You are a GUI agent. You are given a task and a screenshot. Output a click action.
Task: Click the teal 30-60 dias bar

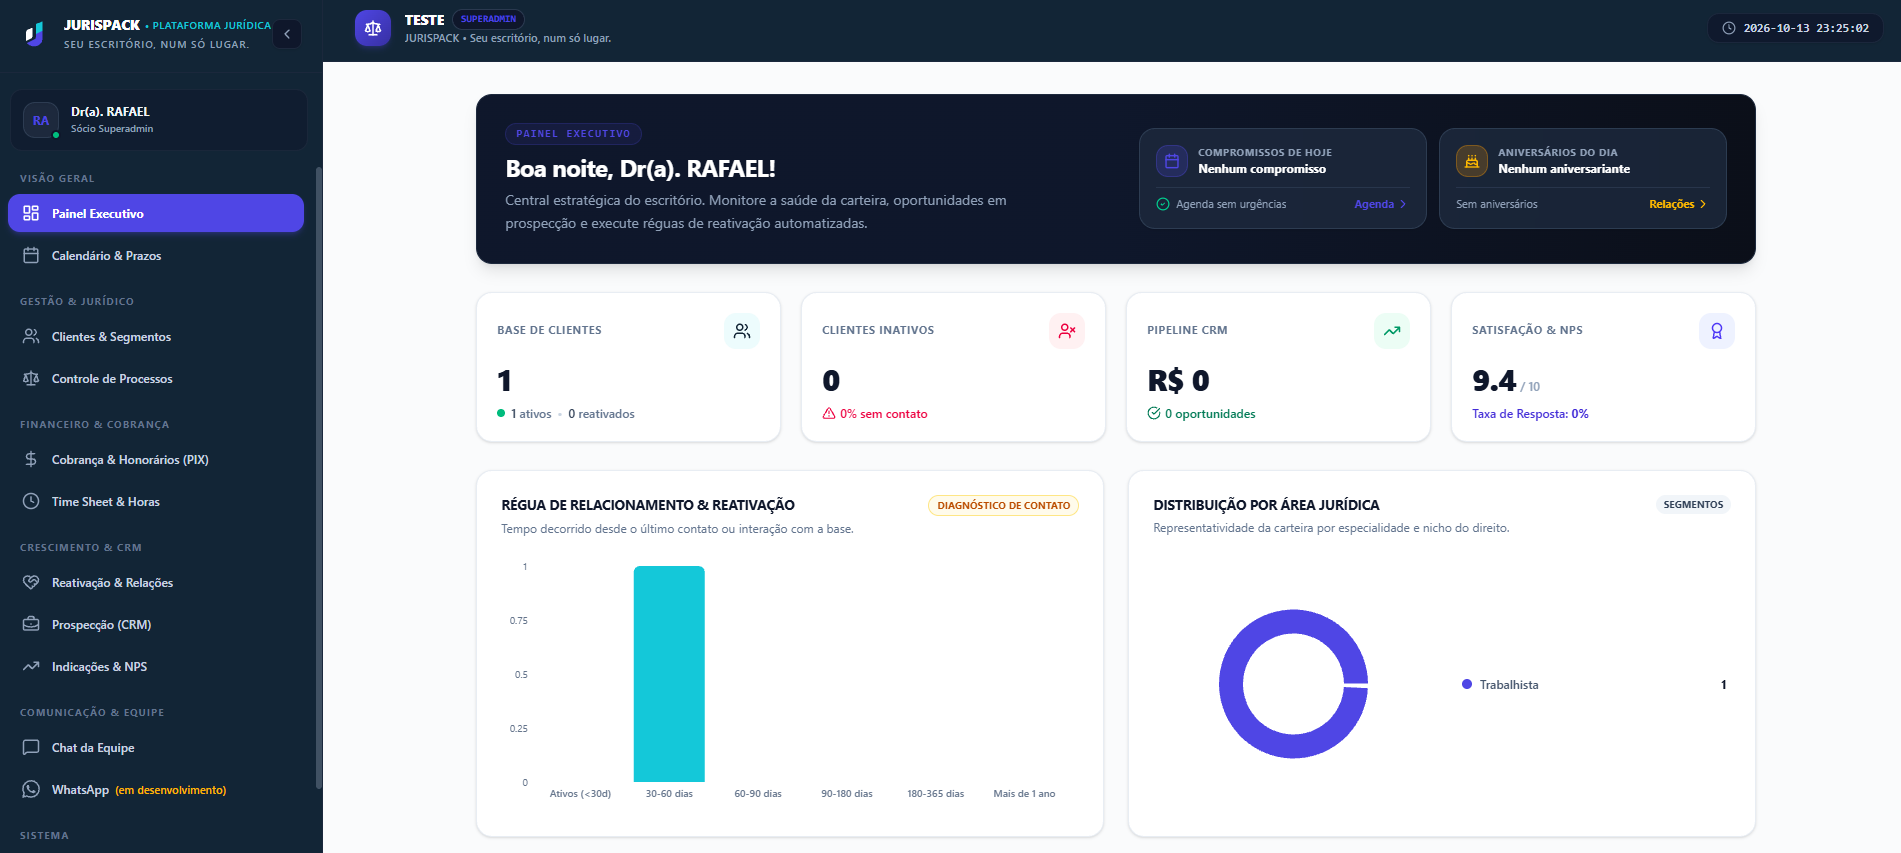(x=669, y=674)
